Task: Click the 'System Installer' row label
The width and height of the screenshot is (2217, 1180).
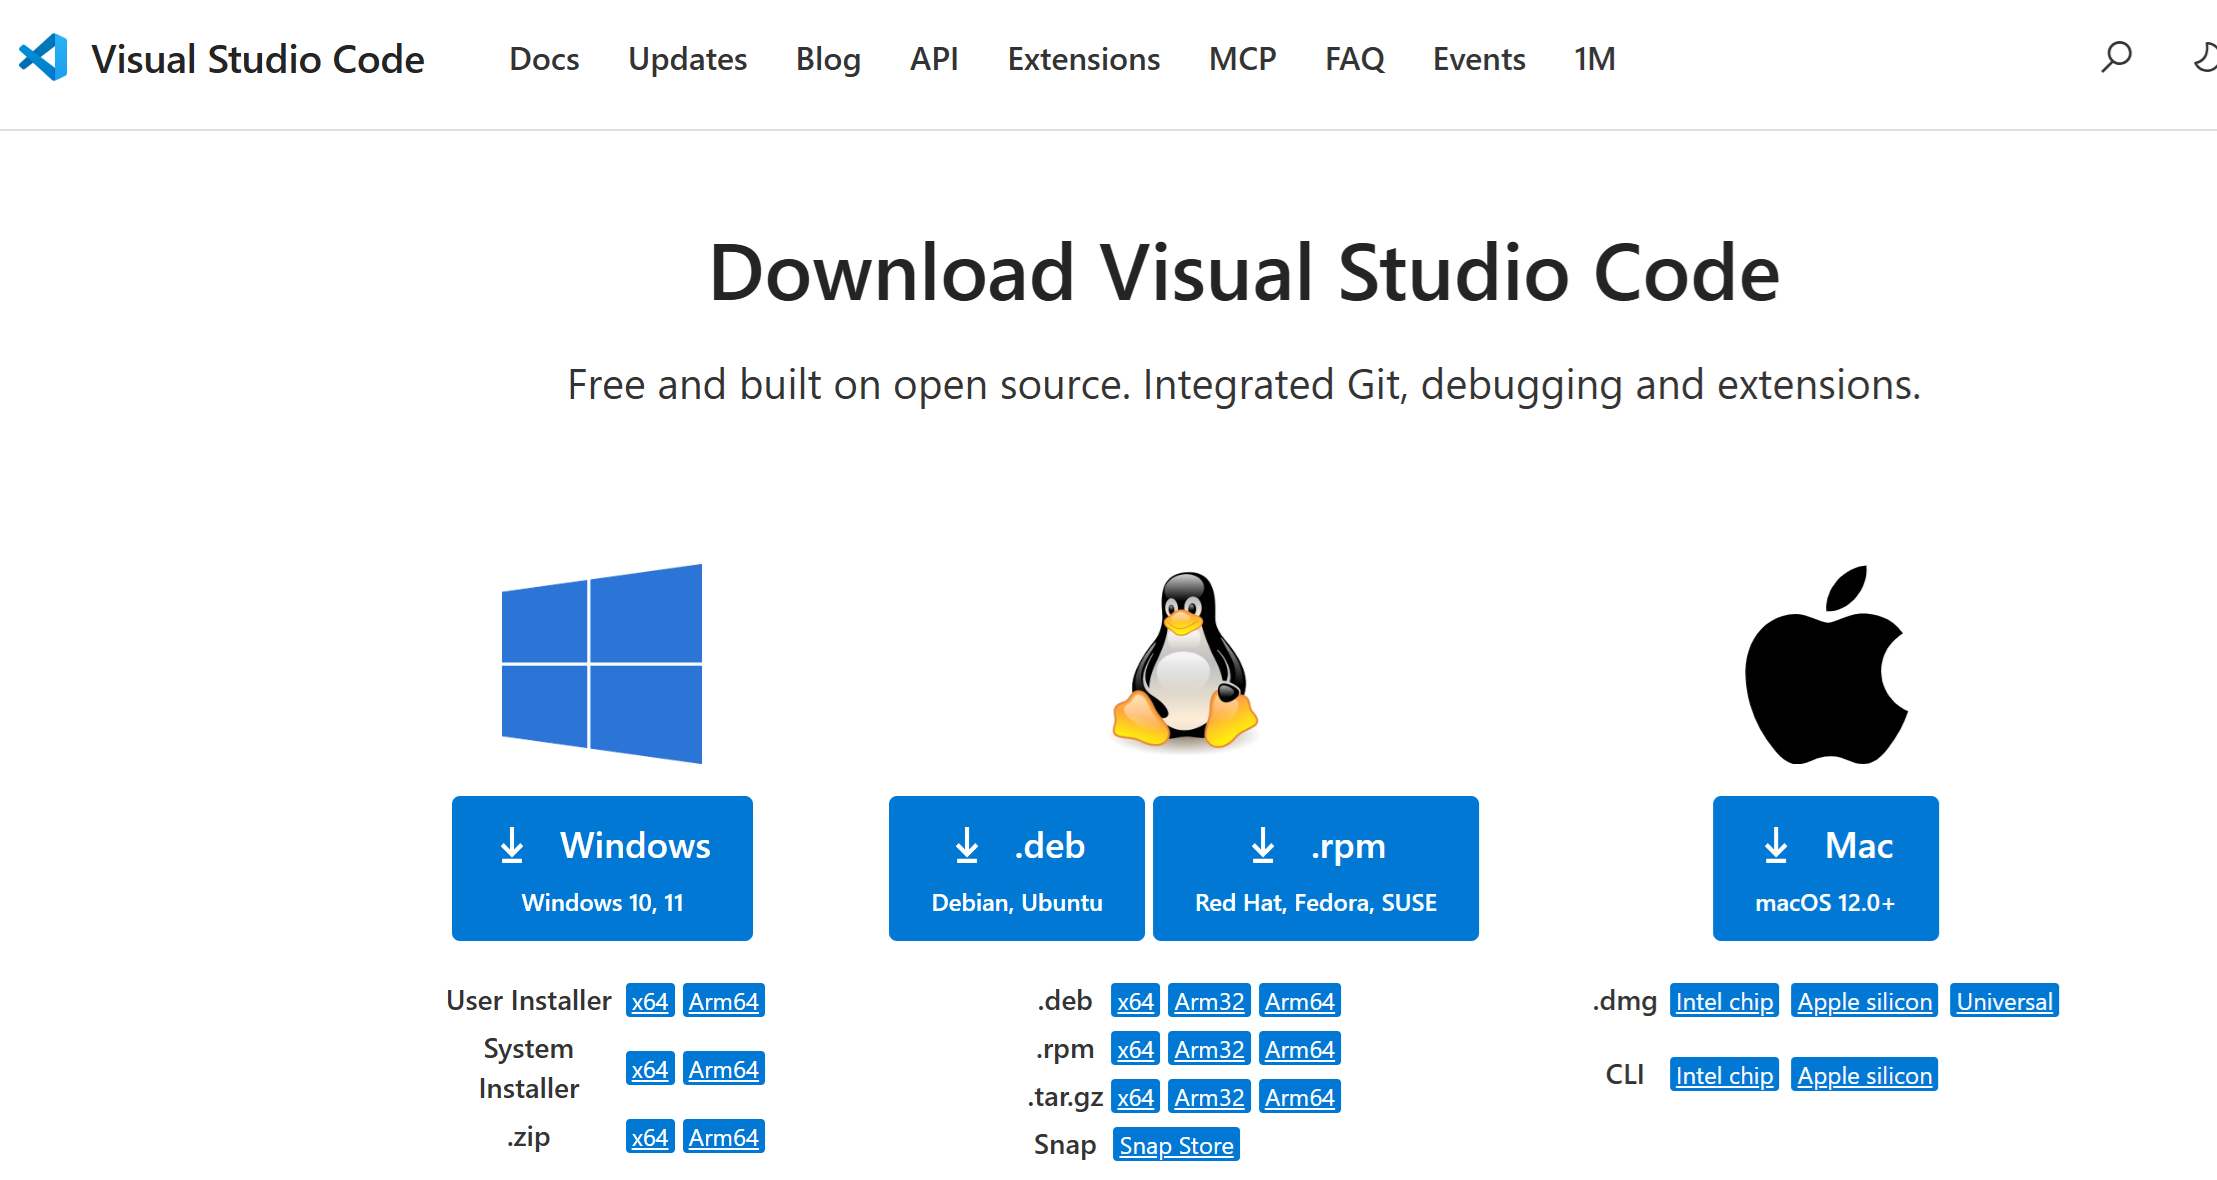Action: pos(529,1068)
